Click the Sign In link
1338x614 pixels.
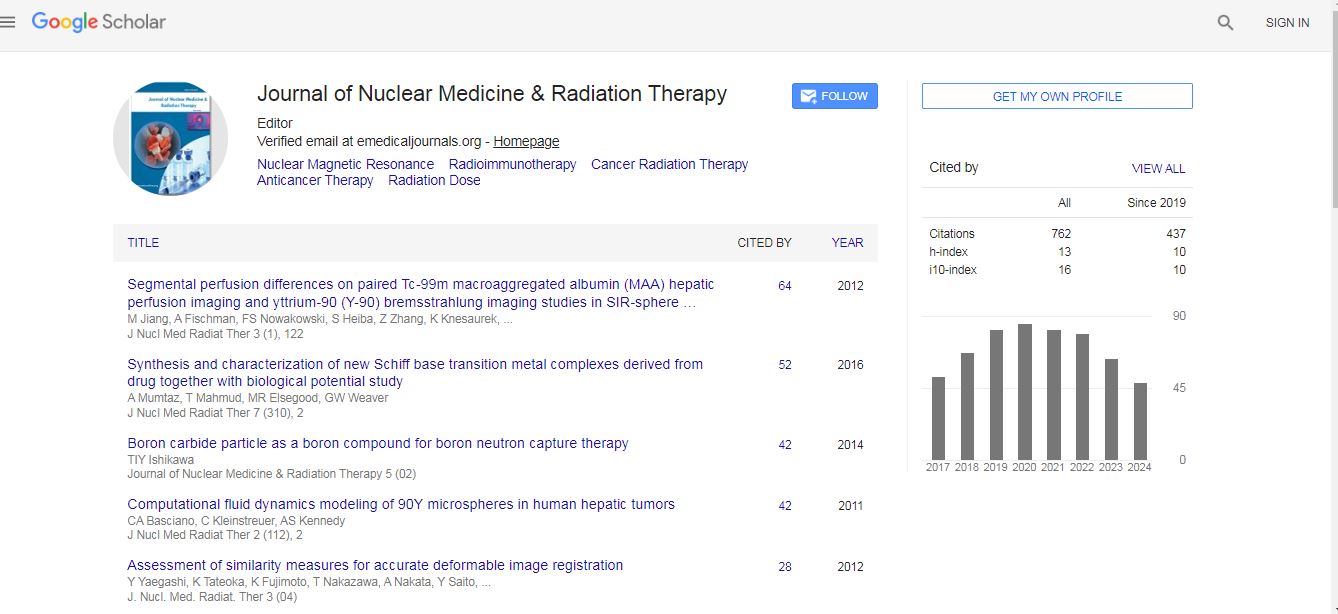pos(1287,23)
